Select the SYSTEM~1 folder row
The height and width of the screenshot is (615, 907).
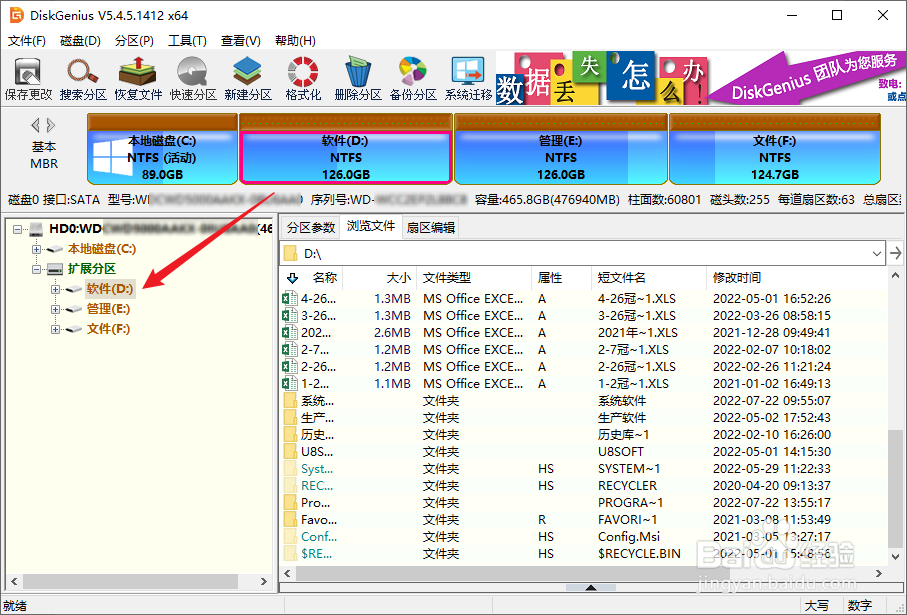584,469
